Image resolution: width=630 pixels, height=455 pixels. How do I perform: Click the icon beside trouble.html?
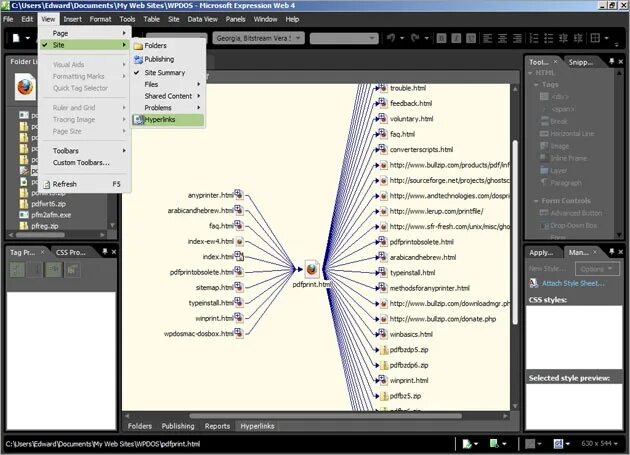(x=382, y=88)
